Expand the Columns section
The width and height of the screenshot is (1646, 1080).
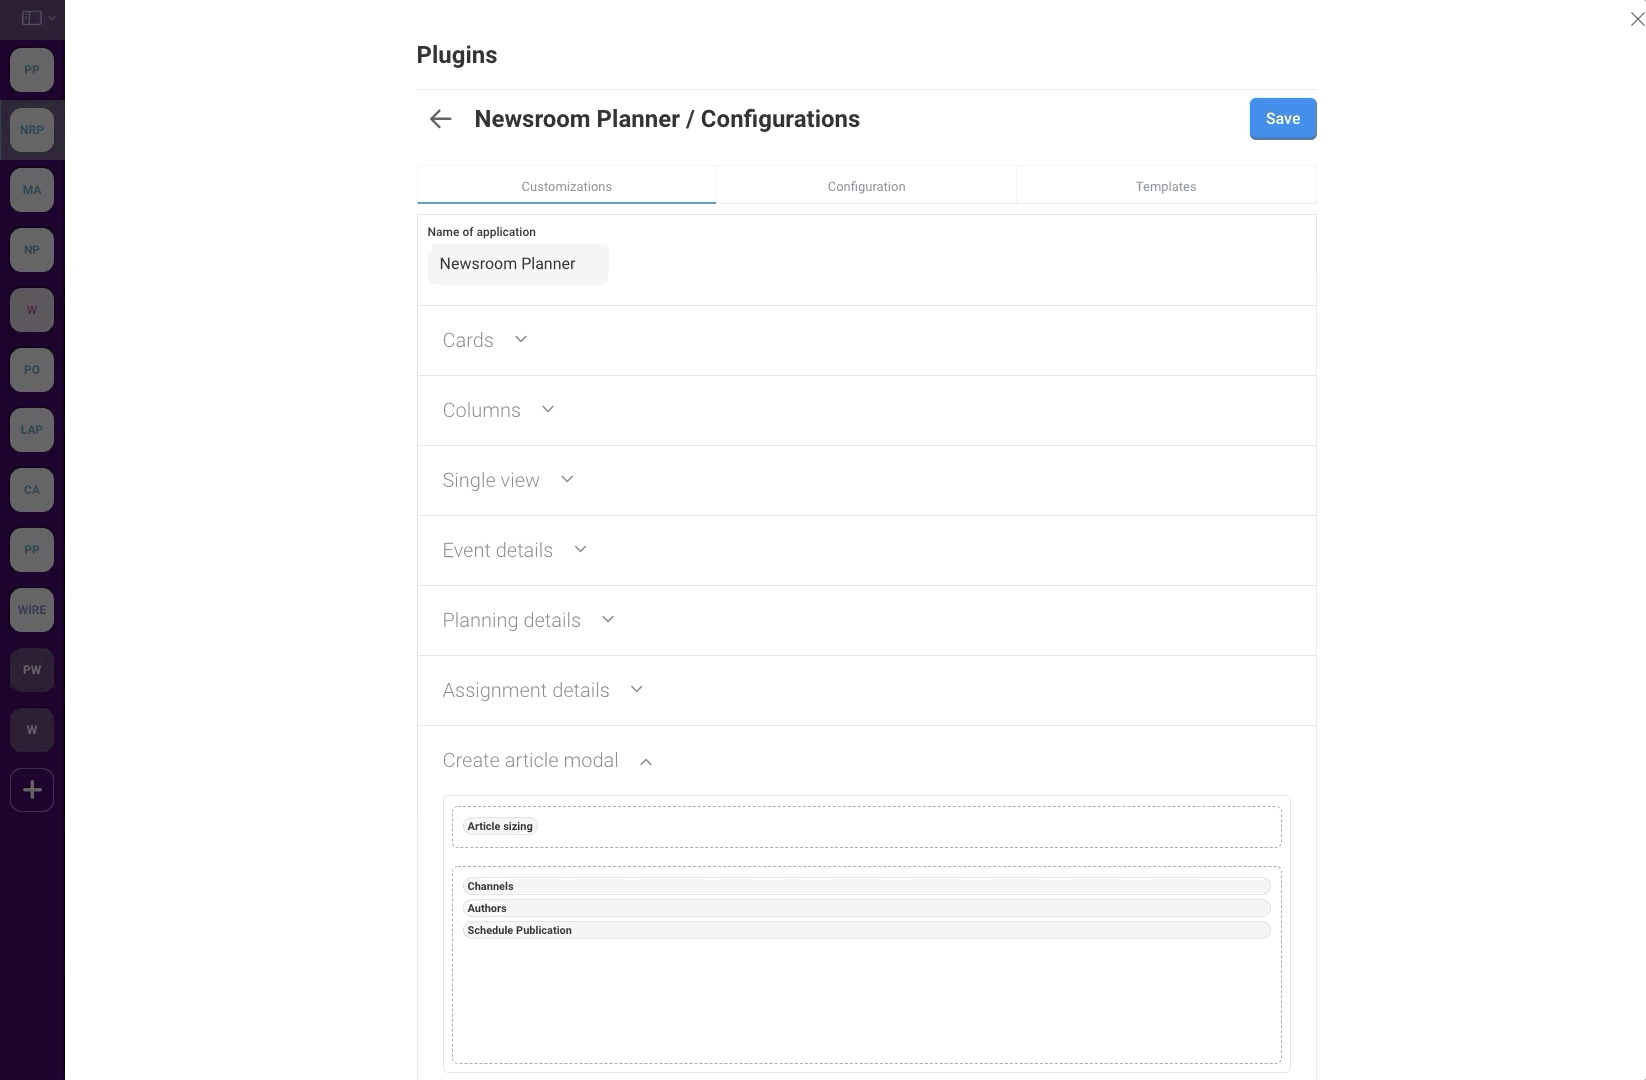[498, 410]
